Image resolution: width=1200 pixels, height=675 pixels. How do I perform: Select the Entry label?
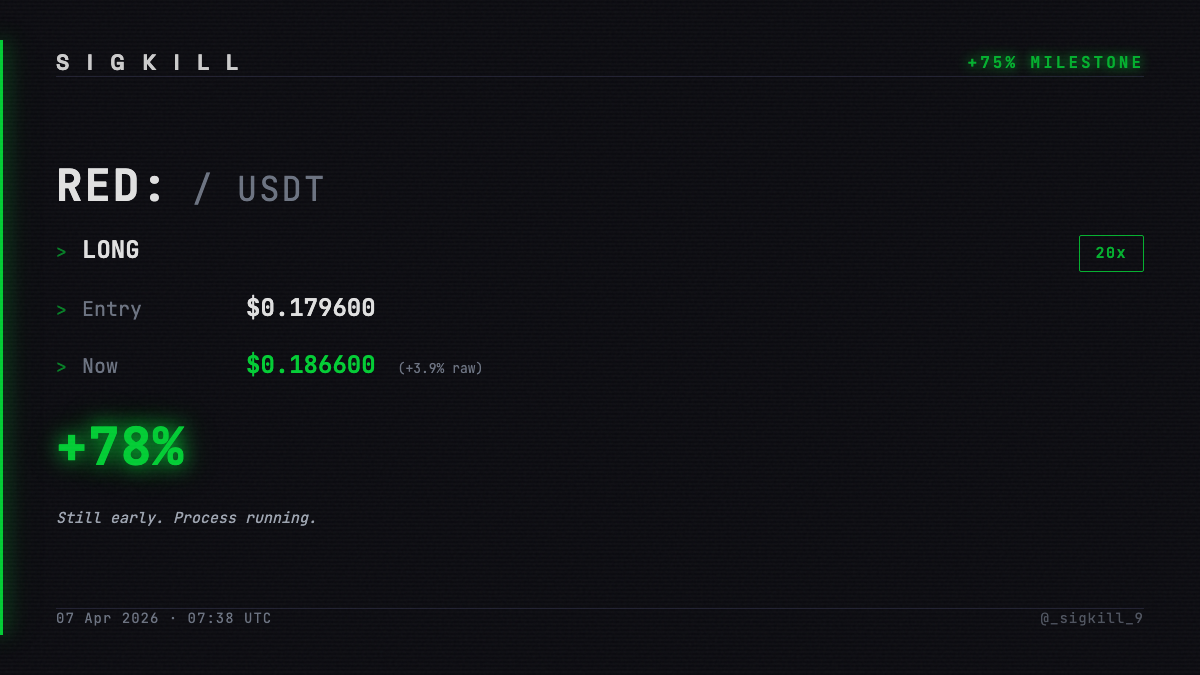click(x=112, y=309)
